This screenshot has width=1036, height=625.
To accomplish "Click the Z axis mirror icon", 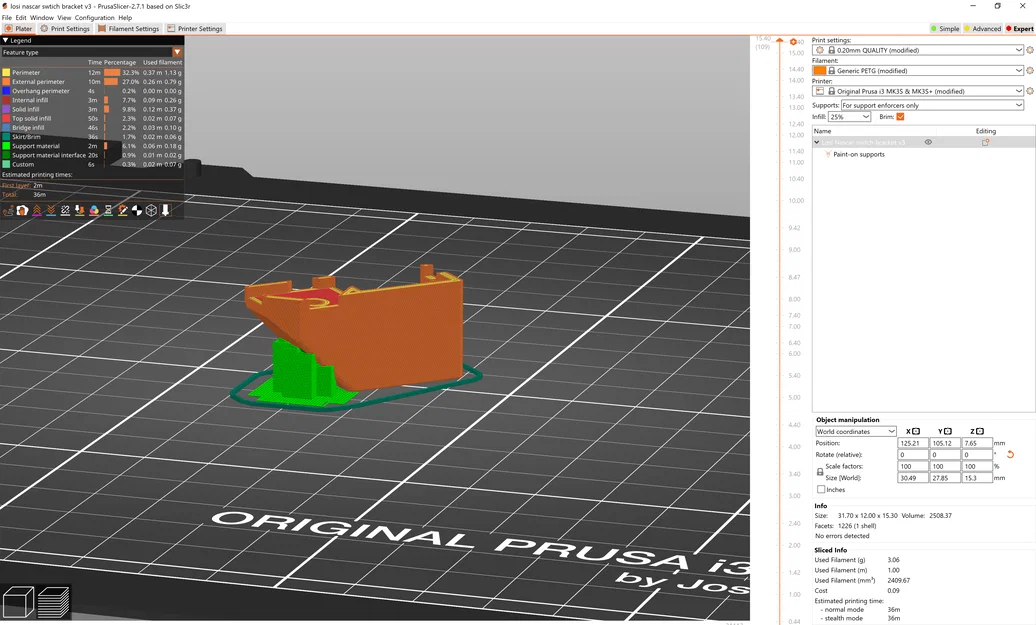I will tap(980, 431).
